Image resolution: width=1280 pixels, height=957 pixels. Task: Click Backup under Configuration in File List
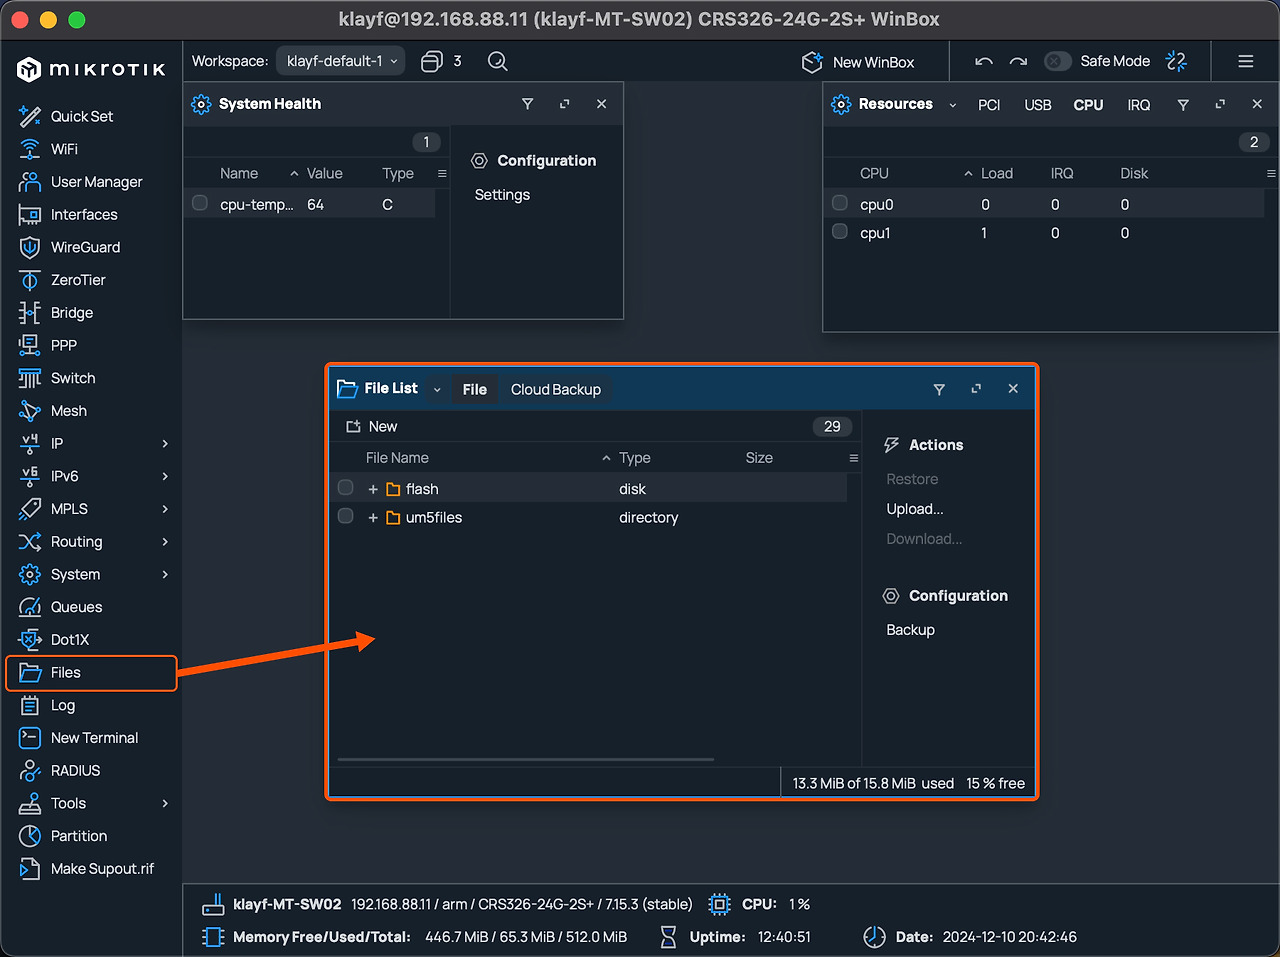910,630
